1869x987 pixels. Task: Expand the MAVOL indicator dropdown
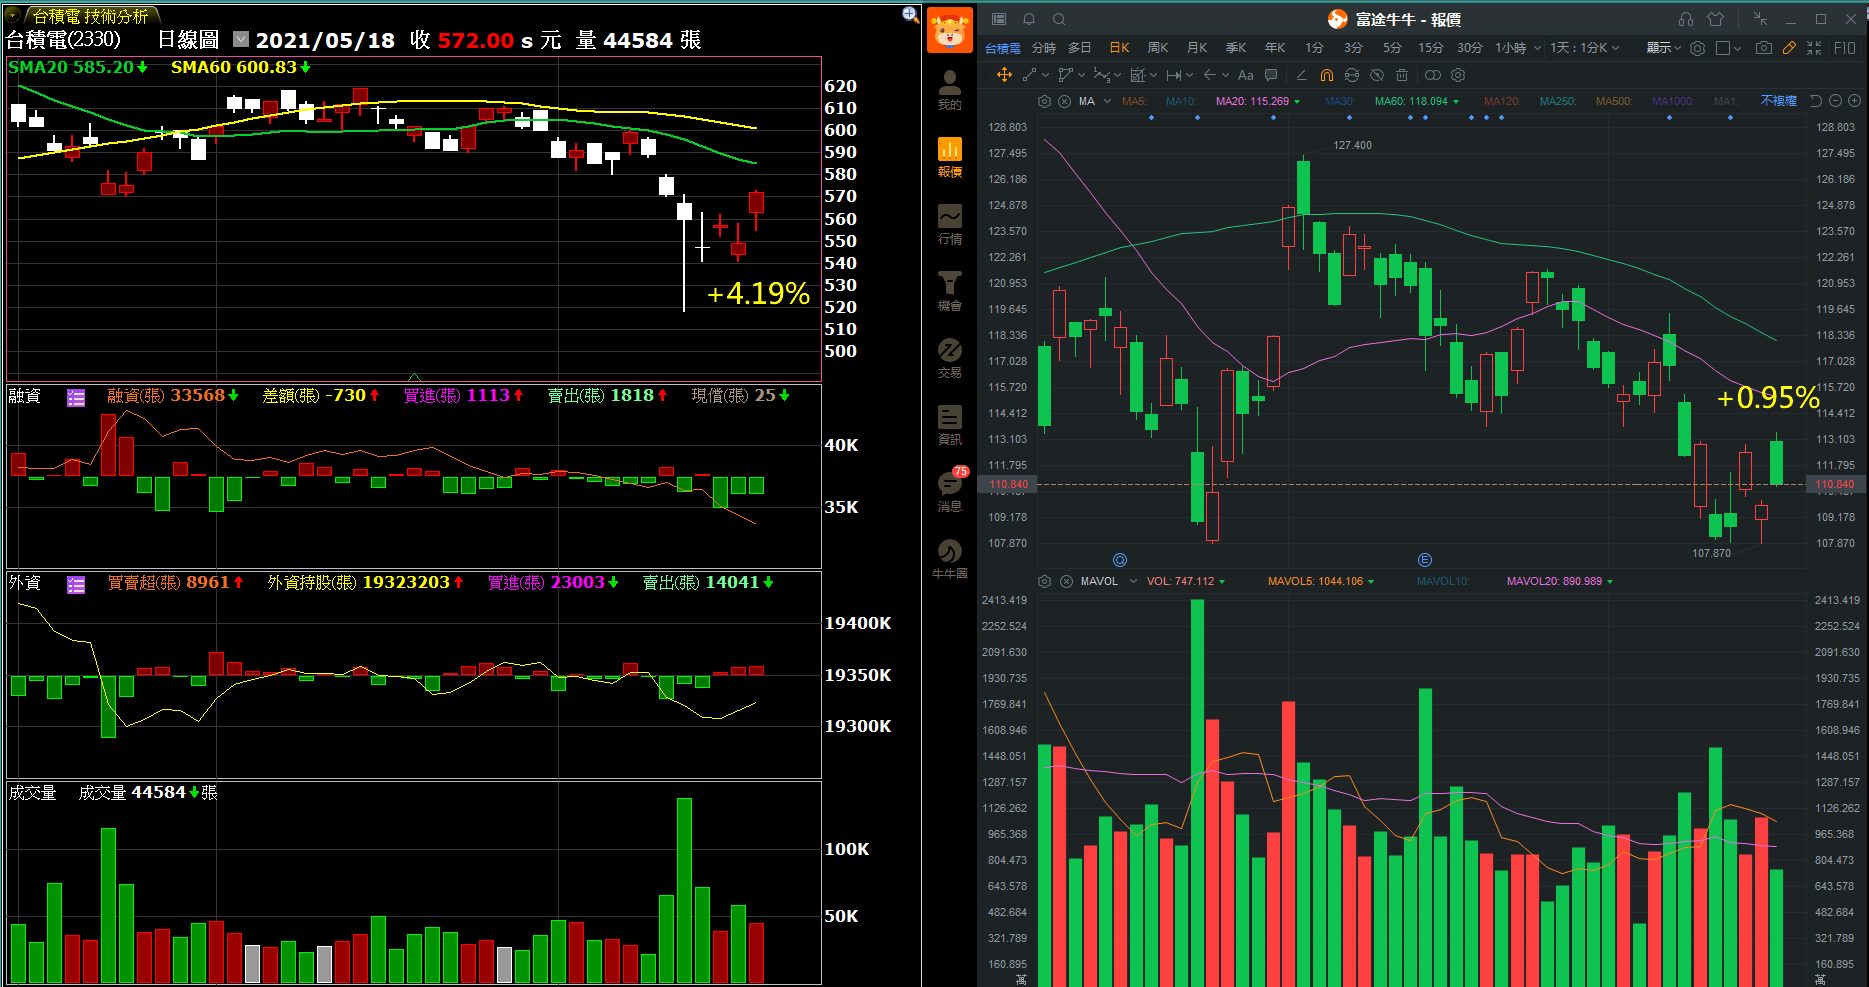pos(1133,581)
